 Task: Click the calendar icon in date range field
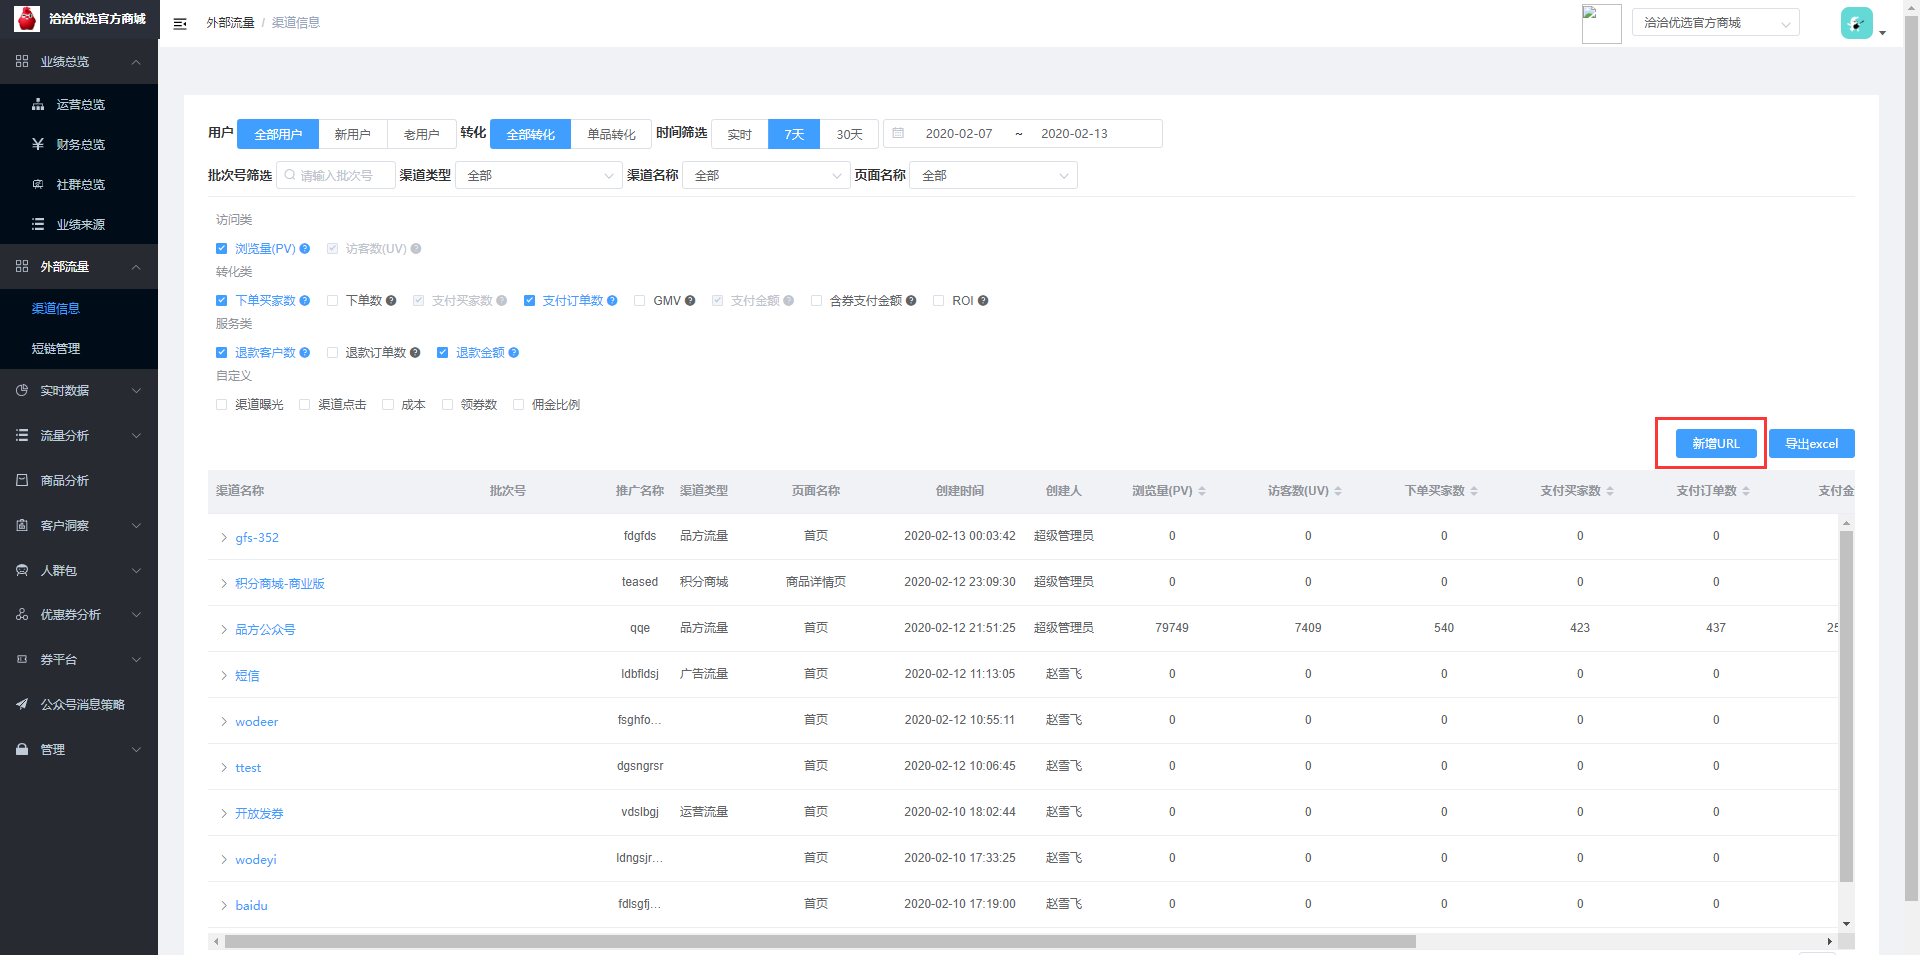coord(898,134)
